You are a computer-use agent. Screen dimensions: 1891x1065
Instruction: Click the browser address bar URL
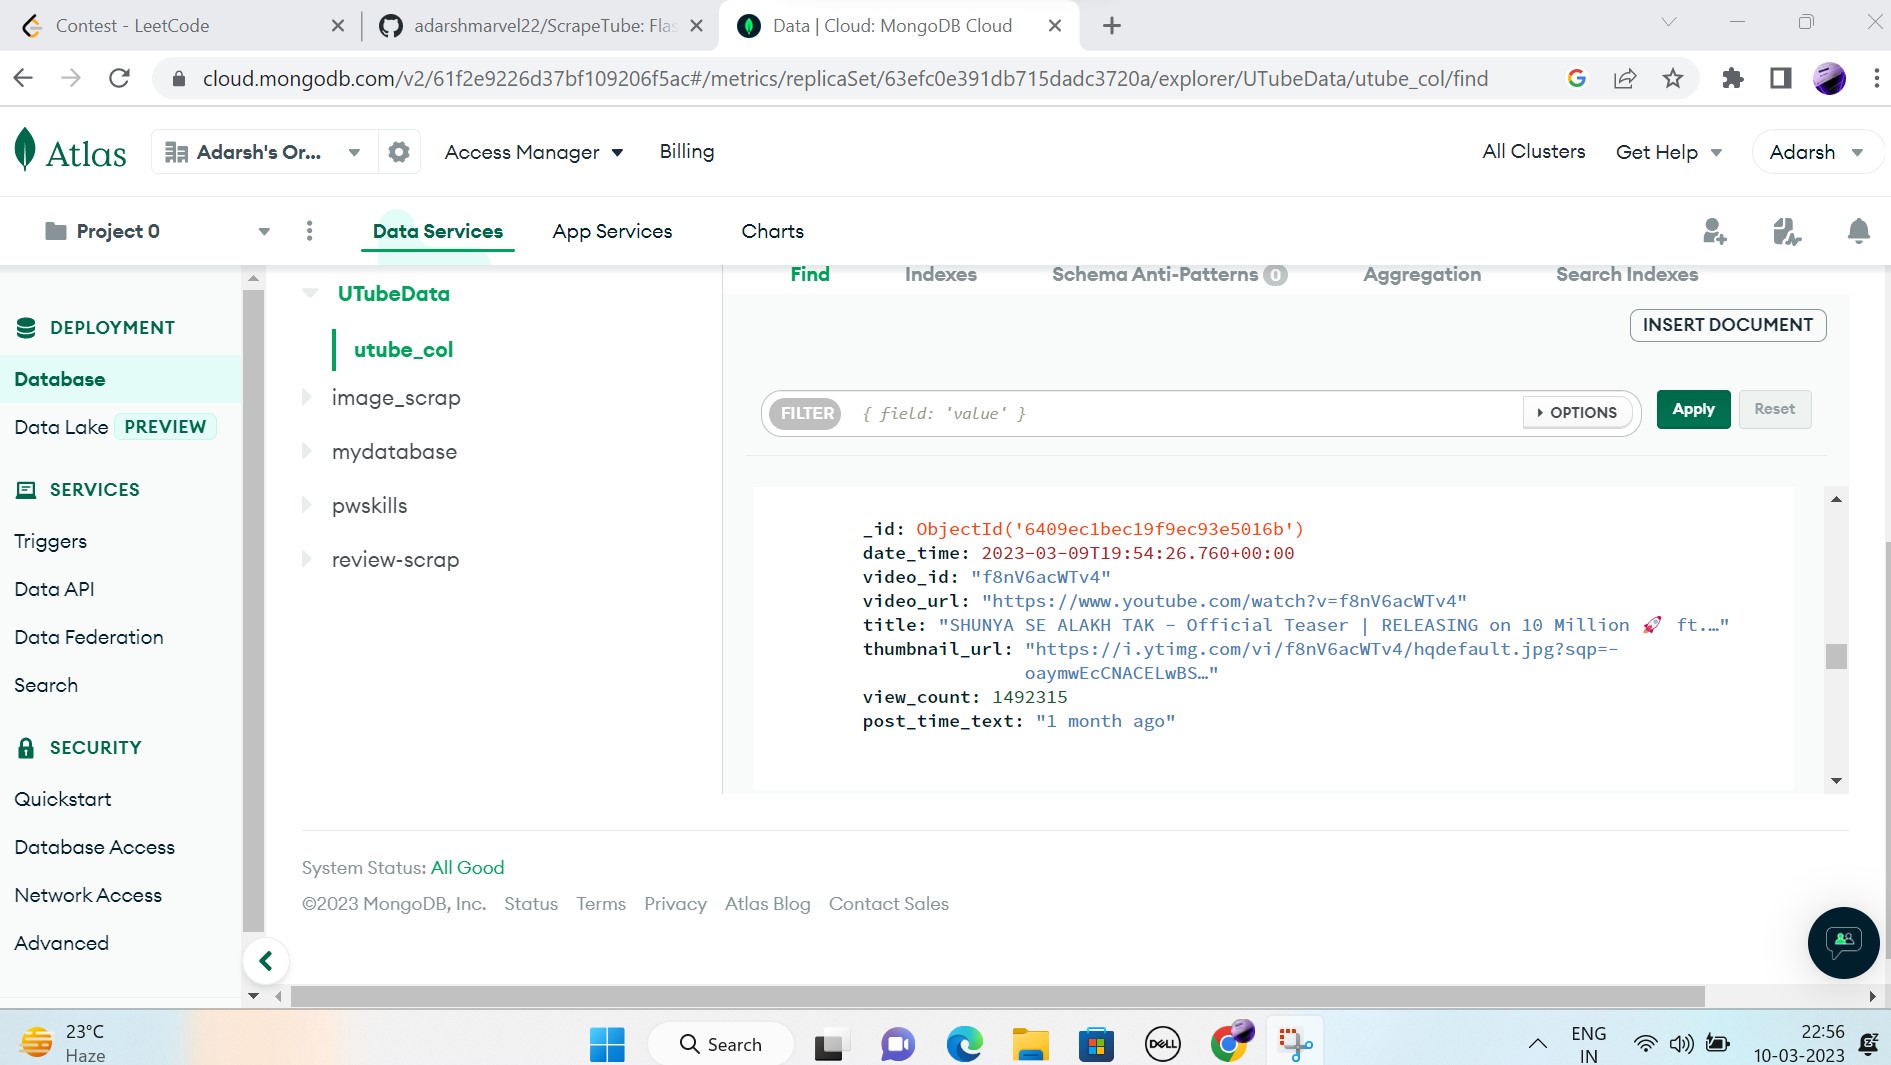[x=845, y=78]
